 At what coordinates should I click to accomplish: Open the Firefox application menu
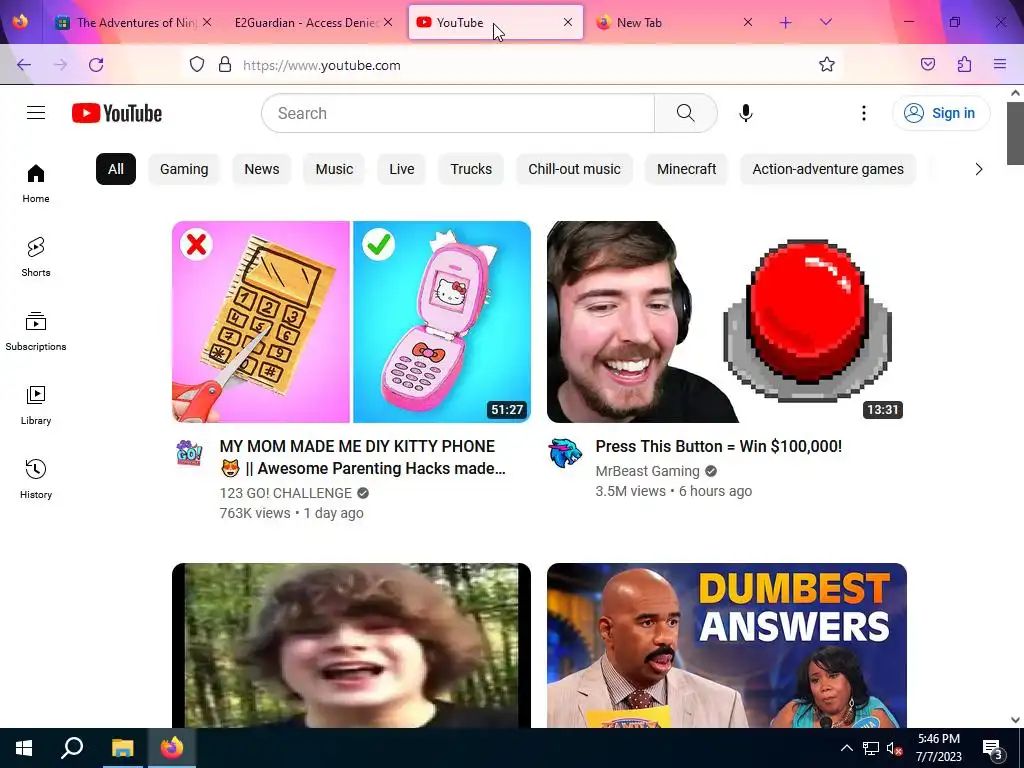pos(1000,65)
